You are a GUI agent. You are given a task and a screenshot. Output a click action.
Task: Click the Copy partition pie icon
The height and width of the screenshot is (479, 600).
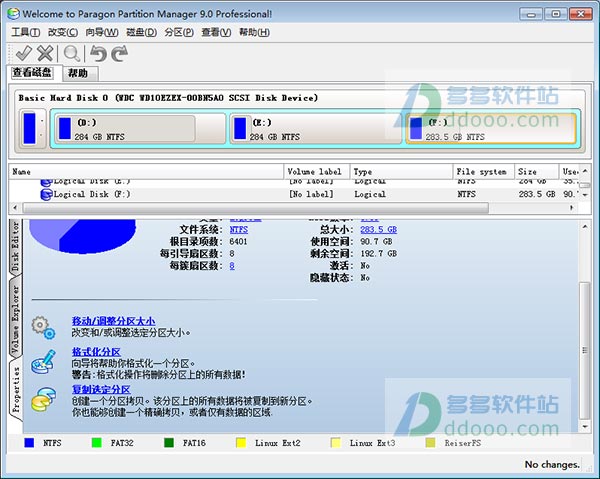43,399
